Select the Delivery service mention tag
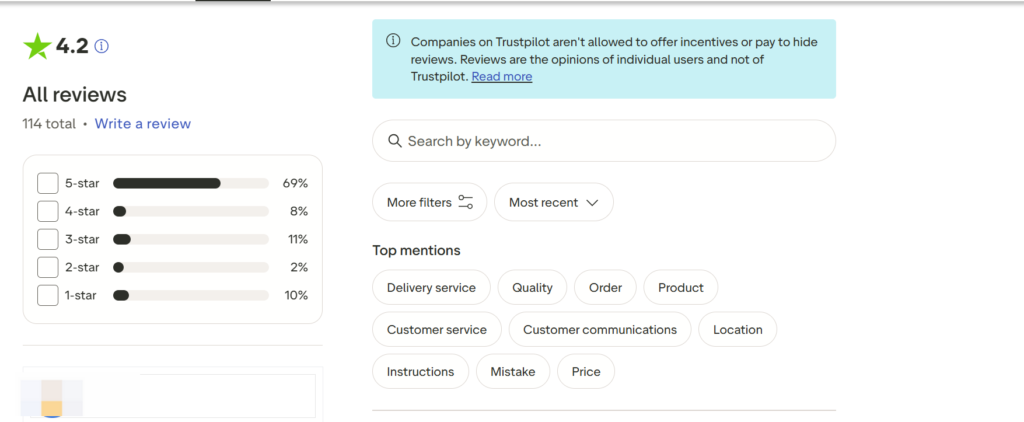Image resolution: width=1024 pixels, height=422 pixels. tap(431, 288)
